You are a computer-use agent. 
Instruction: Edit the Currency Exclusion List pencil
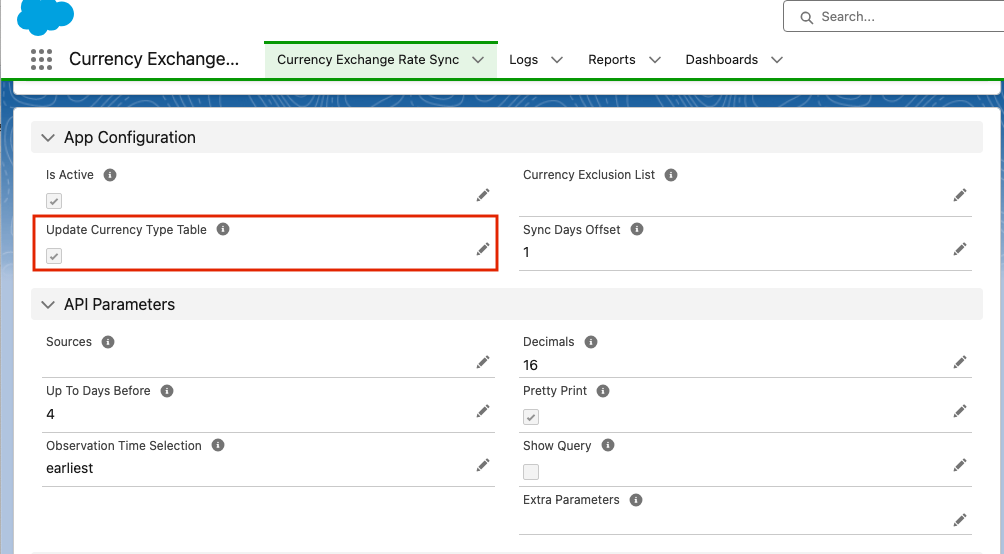point(960,195)
